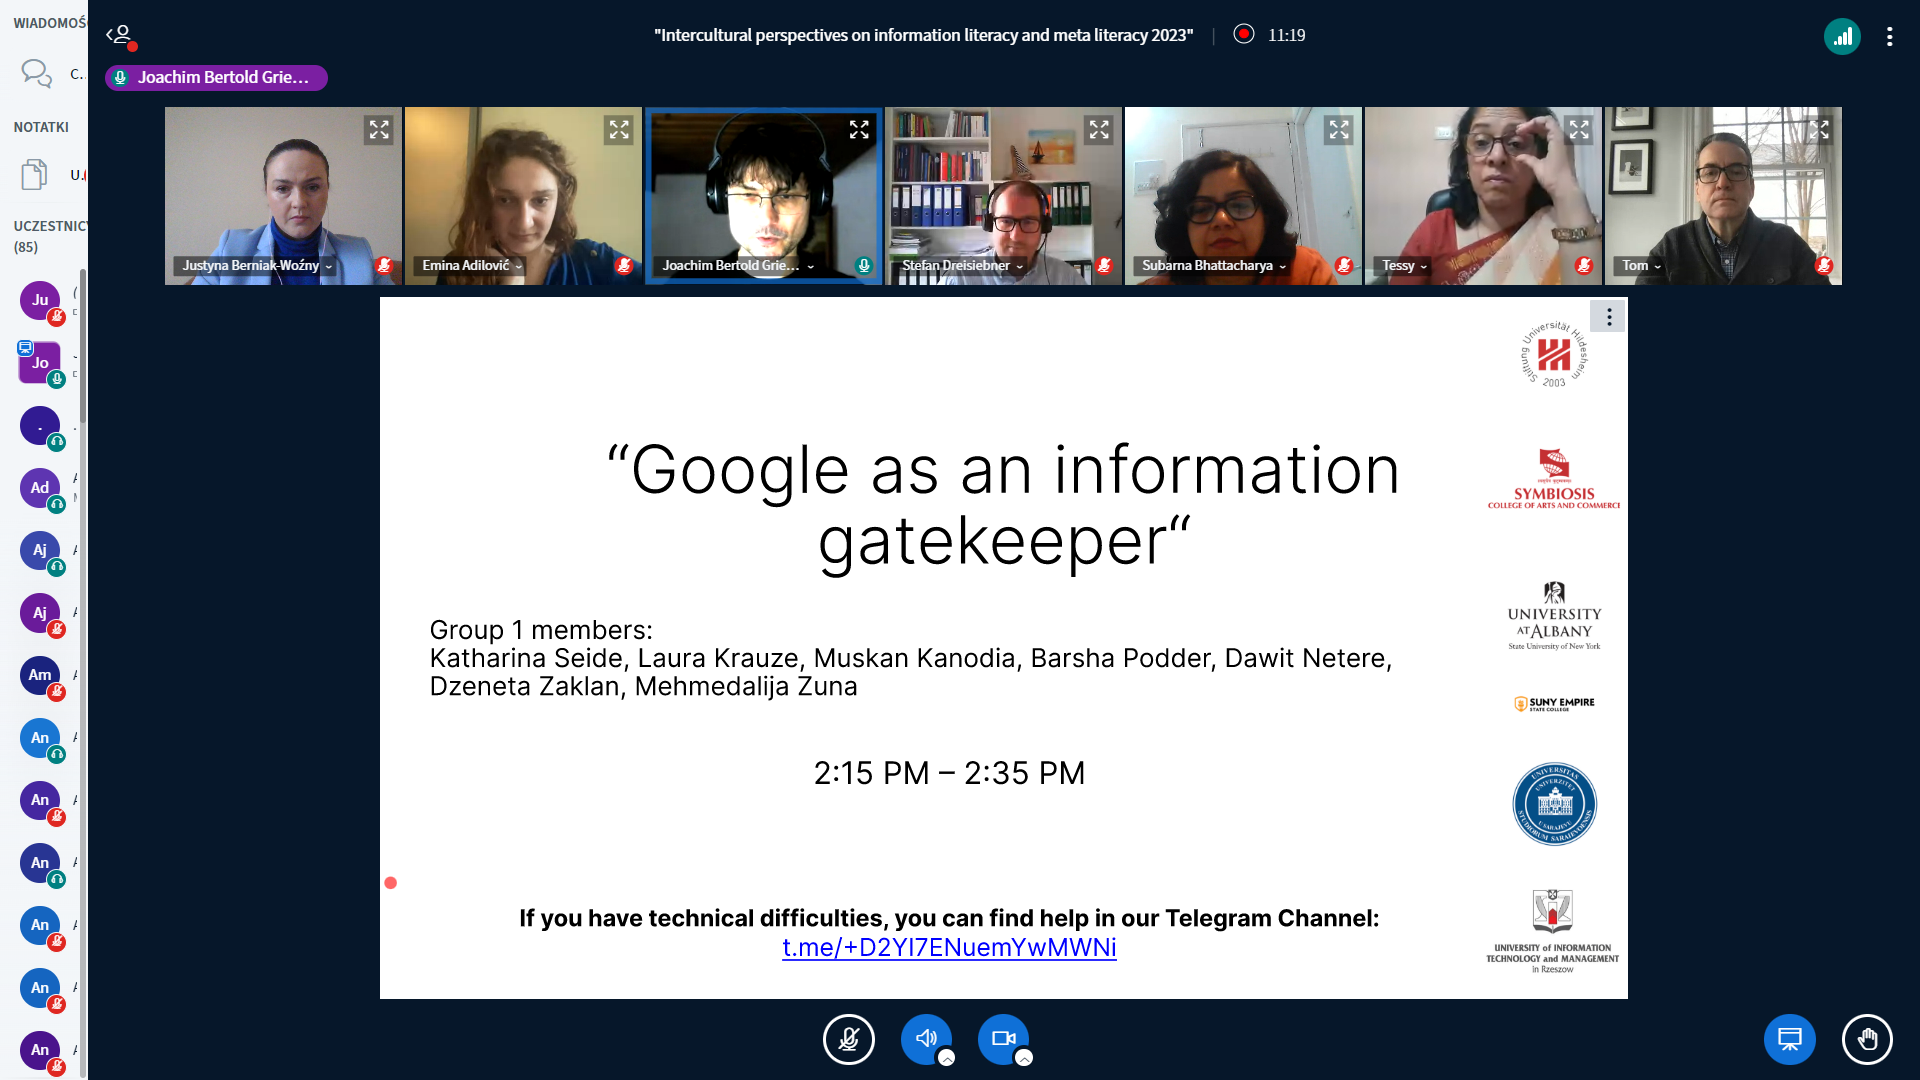Click the NOTATKI section header
The height and width of the screenshot is (1080, 1920).
pos(41,127)
